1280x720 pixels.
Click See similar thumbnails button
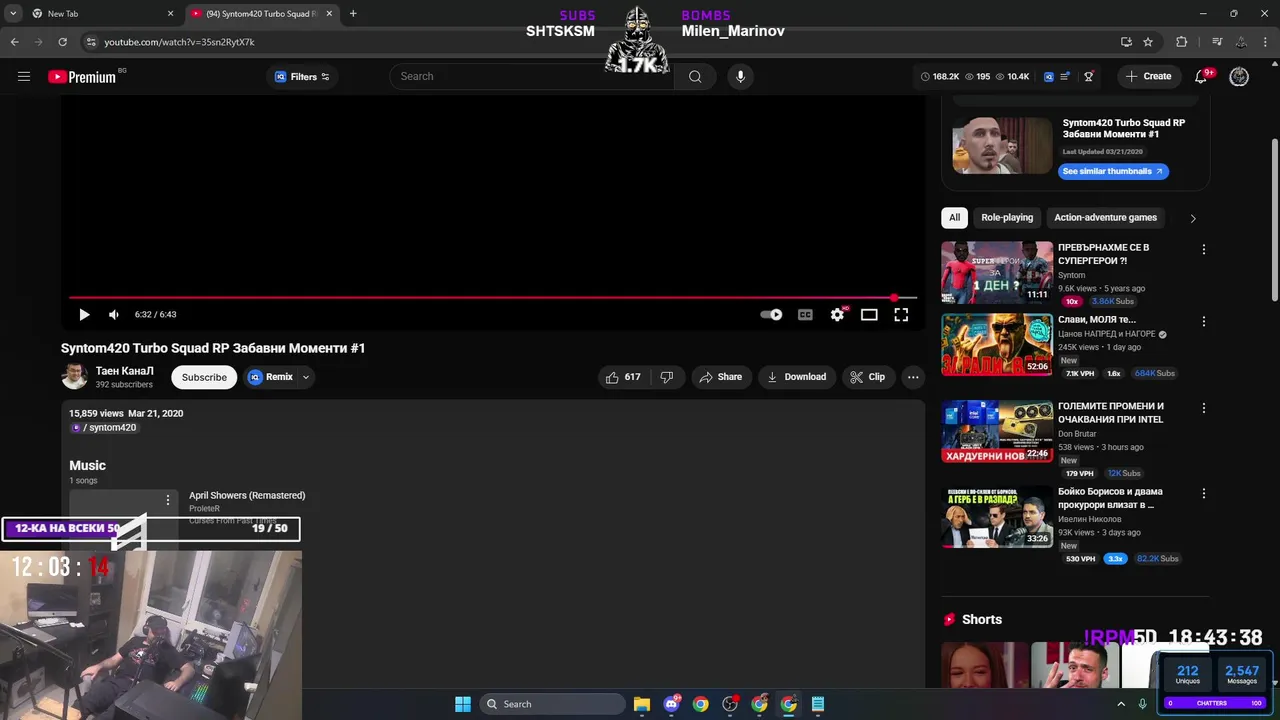1113,171
